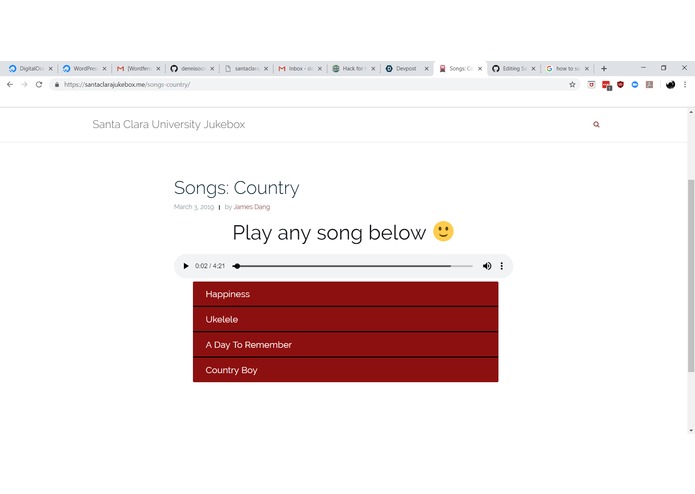This screenshot has height=494, width=695.
Task: Switch to the Google how to tab
Action: 566,68
